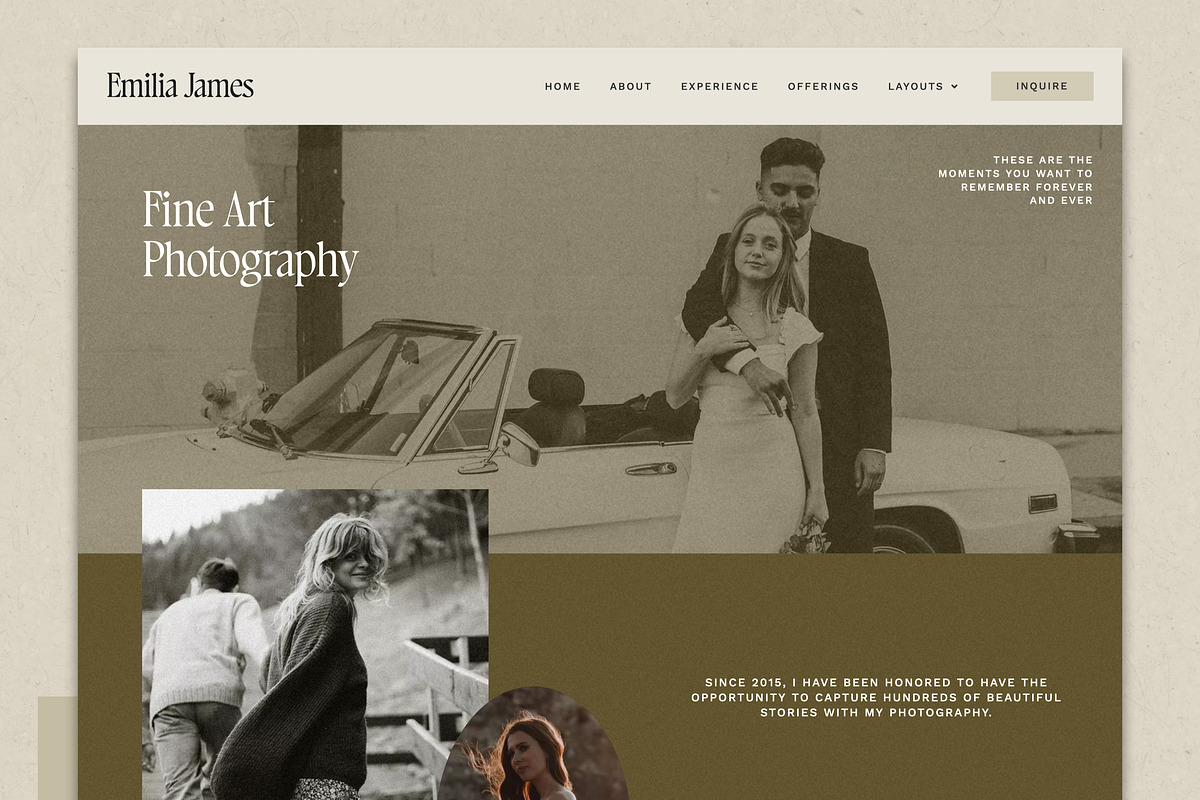Open the Offerings page link
The height and width of the screenshot is (800, 1200).
pos(823,86)
